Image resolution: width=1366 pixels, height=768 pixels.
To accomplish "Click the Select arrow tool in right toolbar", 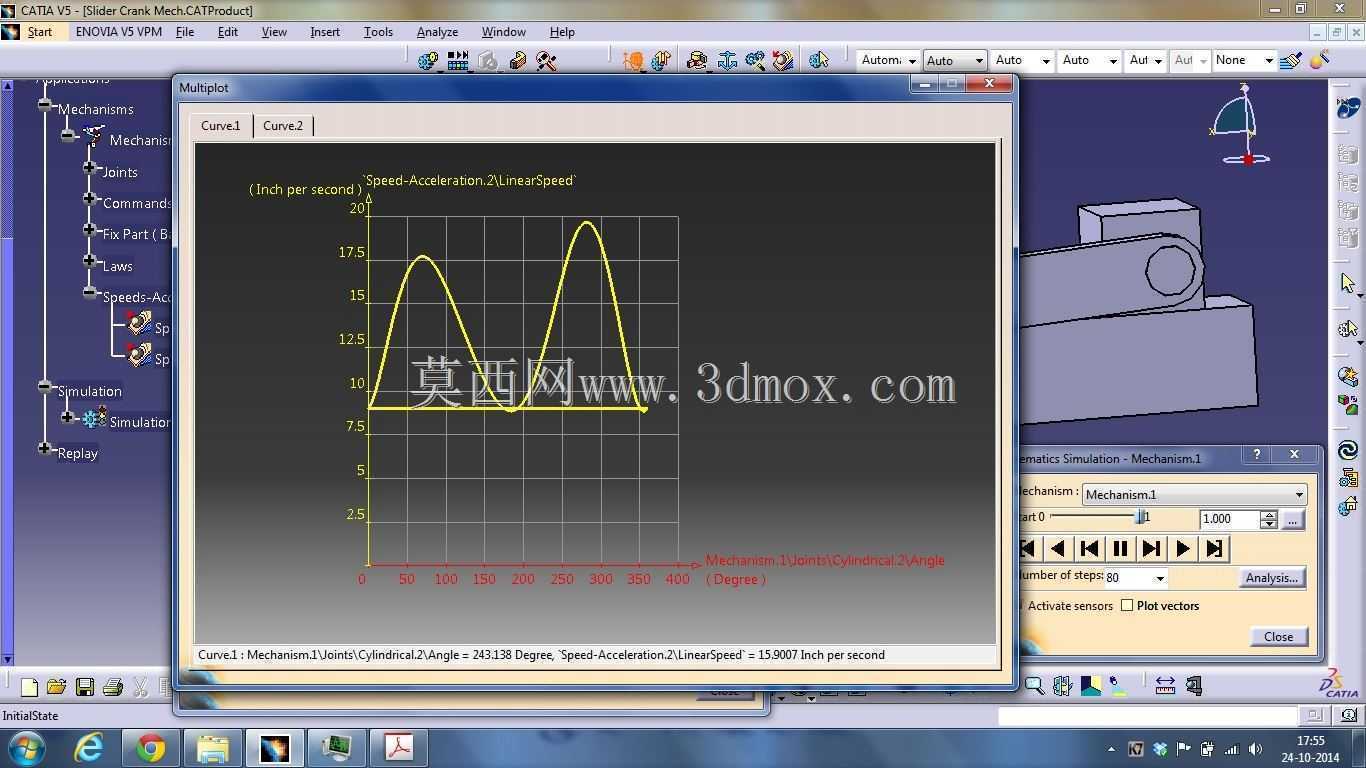I will pos(1348,284).
